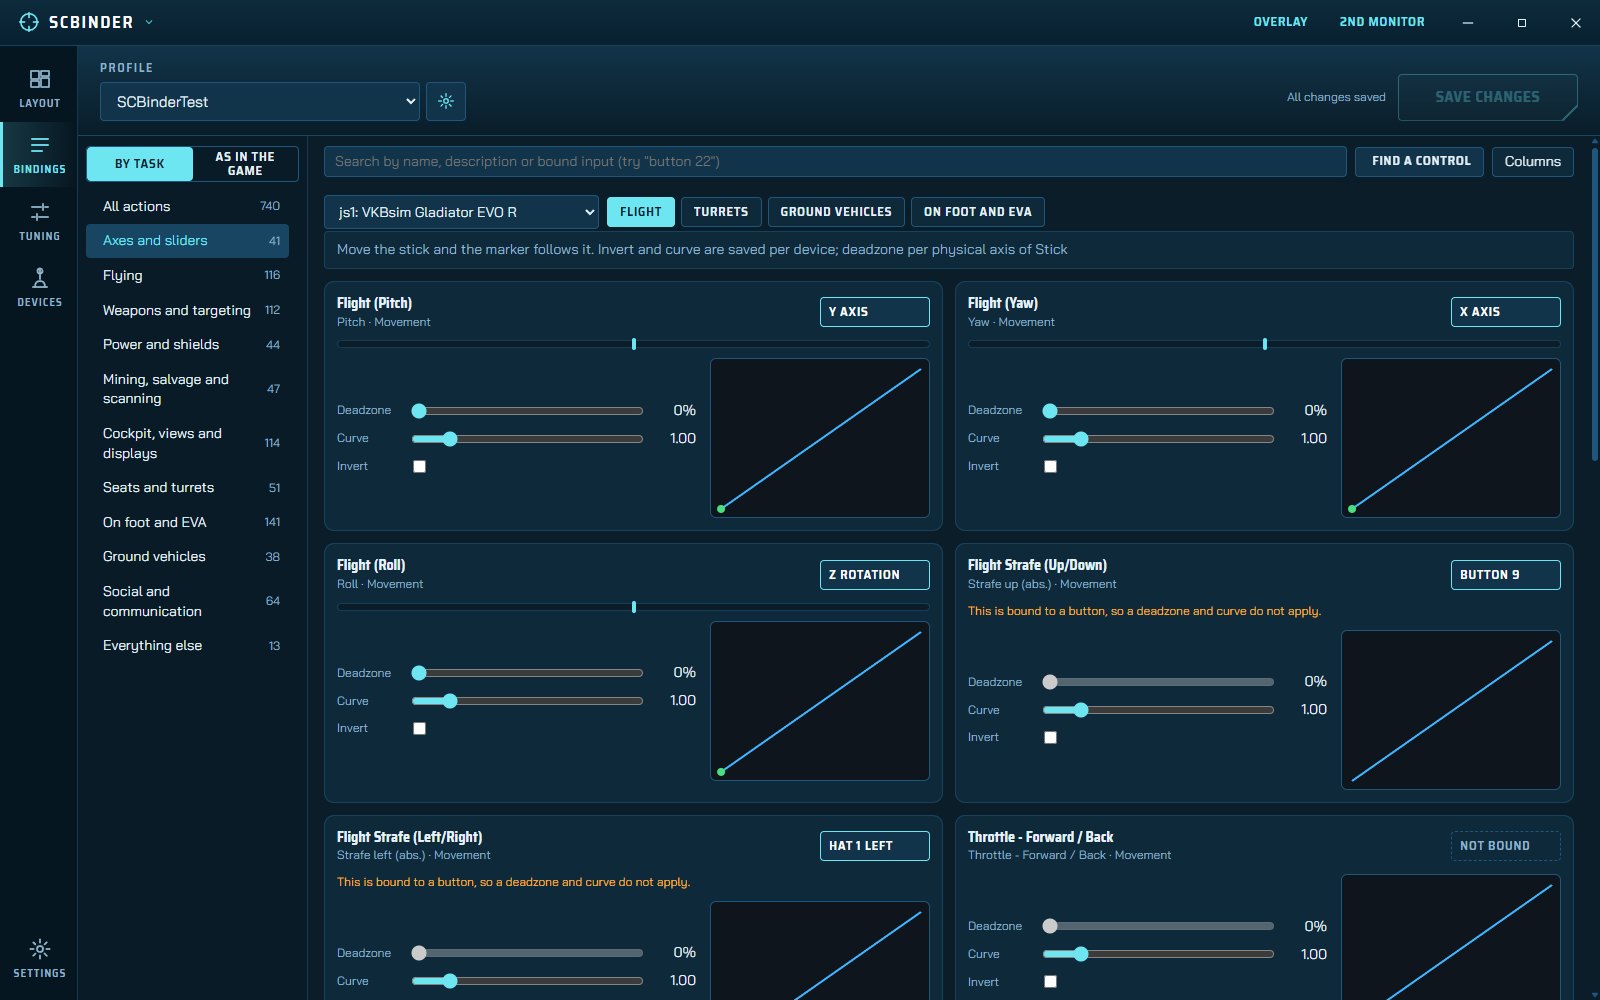
Task: Click the Z ROTATION binding button
Action: [874, 575]
